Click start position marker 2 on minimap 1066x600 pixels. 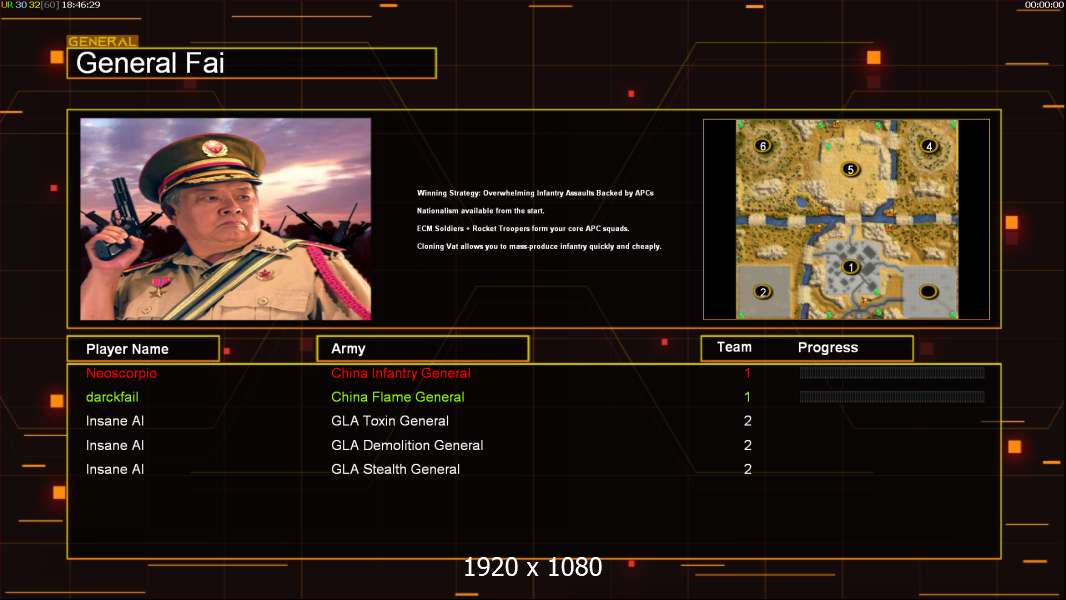(763, 292)
